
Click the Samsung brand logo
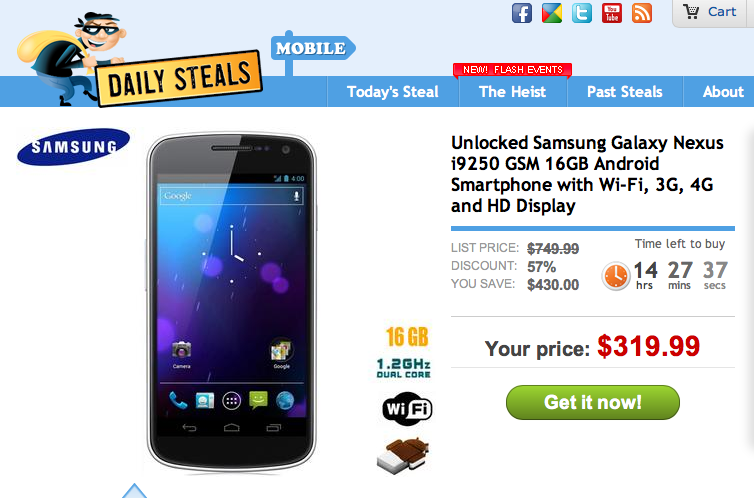click(73, 147)
